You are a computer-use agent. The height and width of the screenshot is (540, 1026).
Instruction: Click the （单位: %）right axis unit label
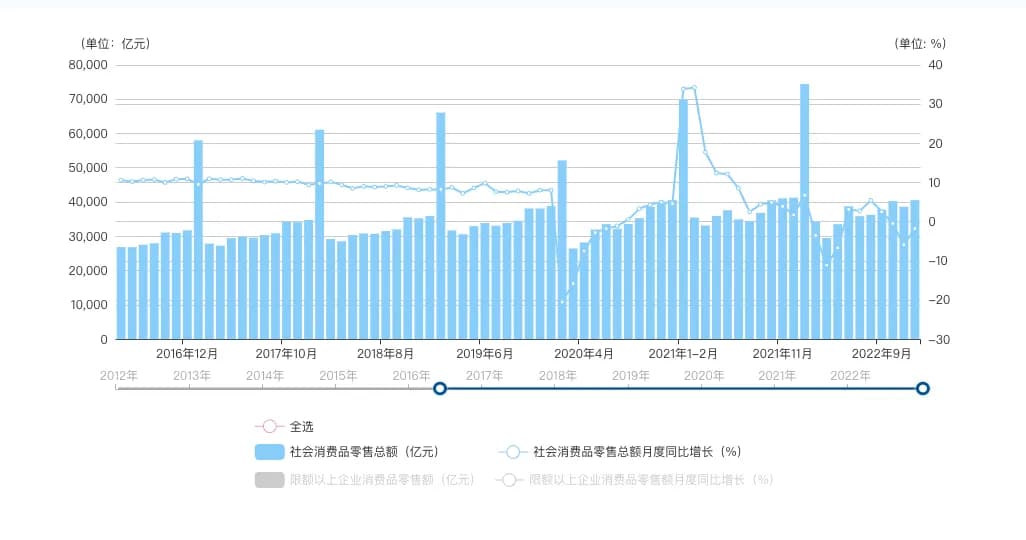(920, 43)
